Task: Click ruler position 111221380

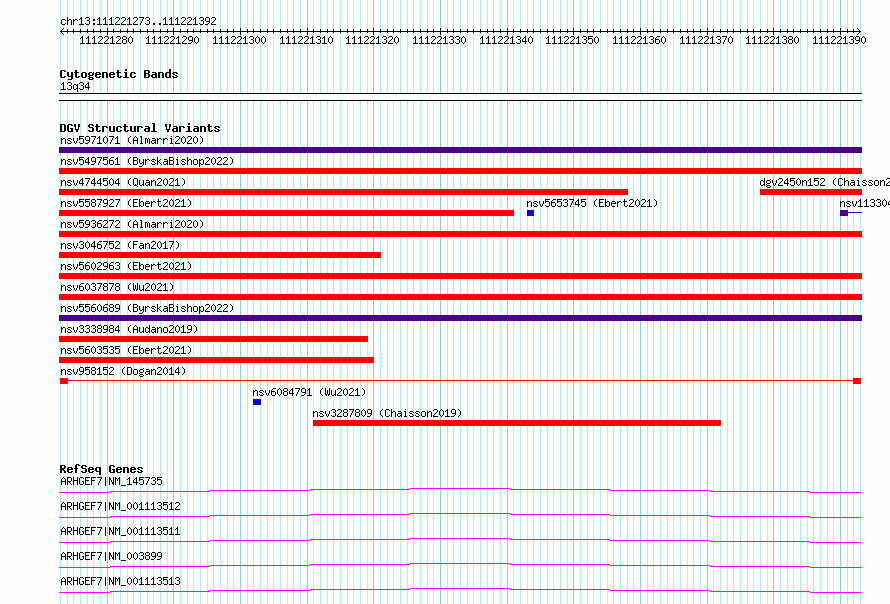Action: [772, 40]
